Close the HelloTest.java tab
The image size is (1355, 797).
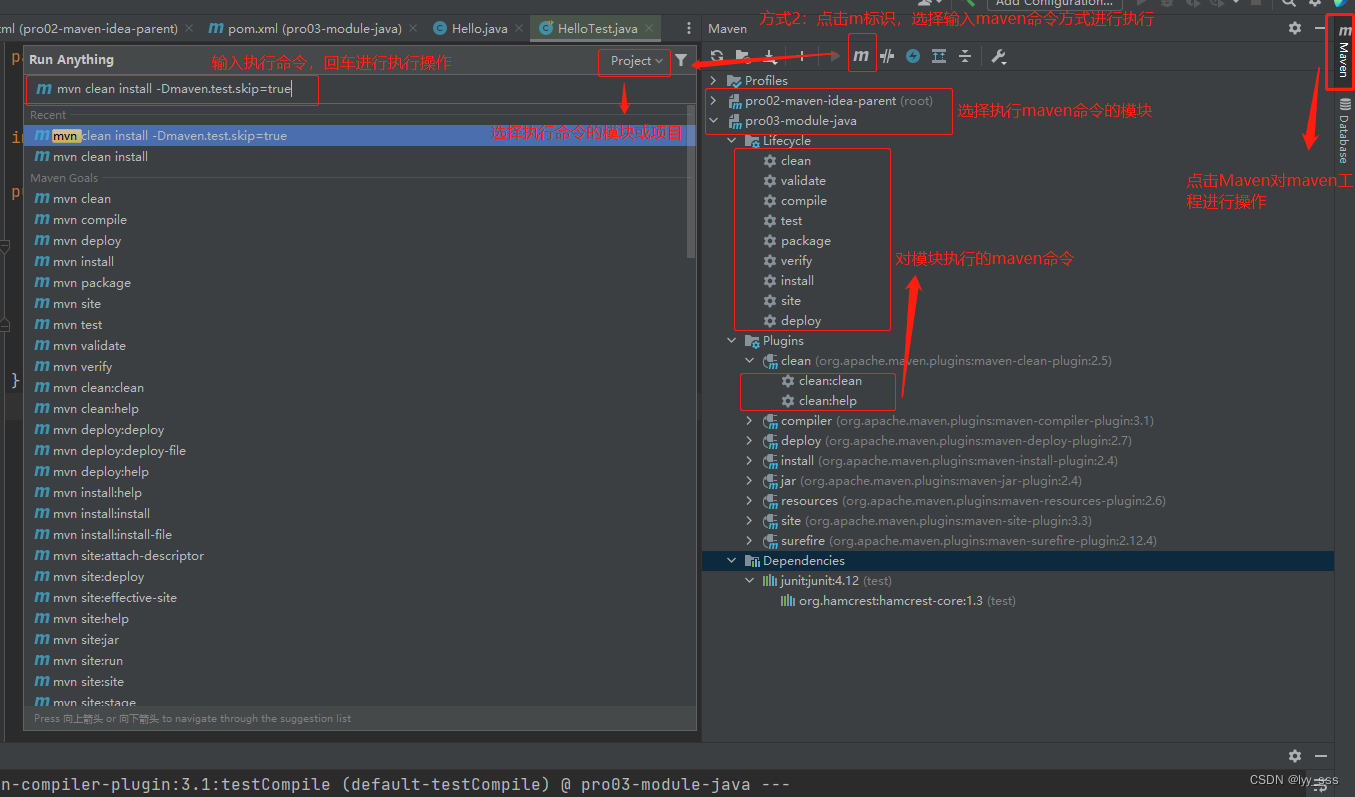tap(649, 29)
